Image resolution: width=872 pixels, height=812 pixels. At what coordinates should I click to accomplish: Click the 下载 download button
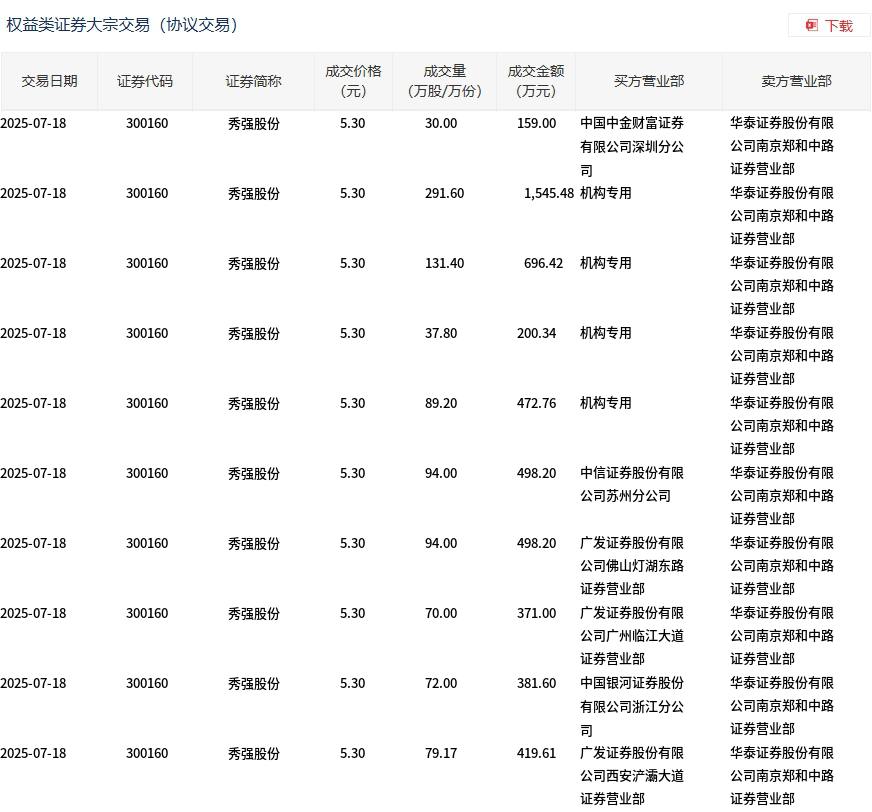[829, 26]
